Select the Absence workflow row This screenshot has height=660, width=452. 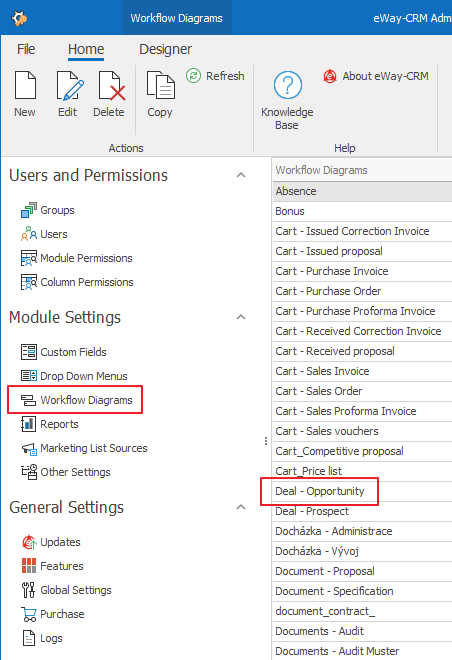(362, 191)
